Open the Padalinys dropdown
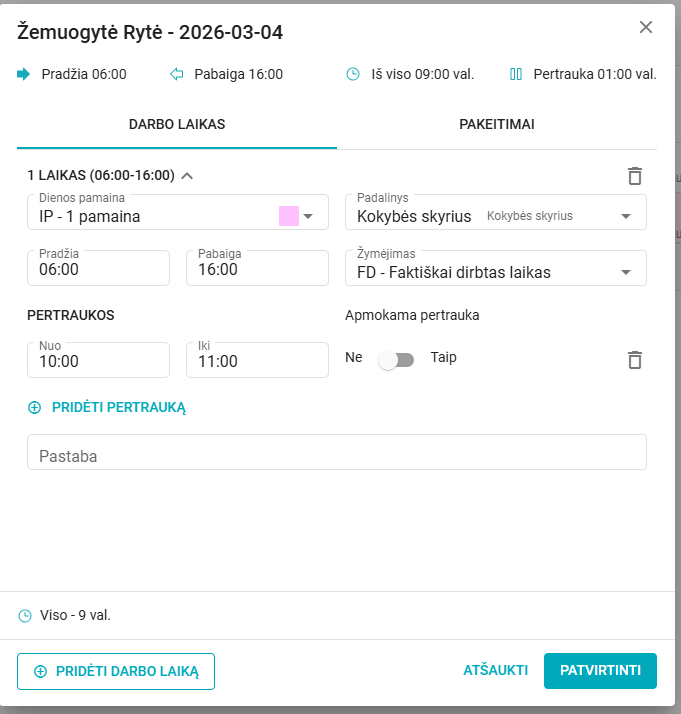Screen dimensions: 681x714 point(626,216)
